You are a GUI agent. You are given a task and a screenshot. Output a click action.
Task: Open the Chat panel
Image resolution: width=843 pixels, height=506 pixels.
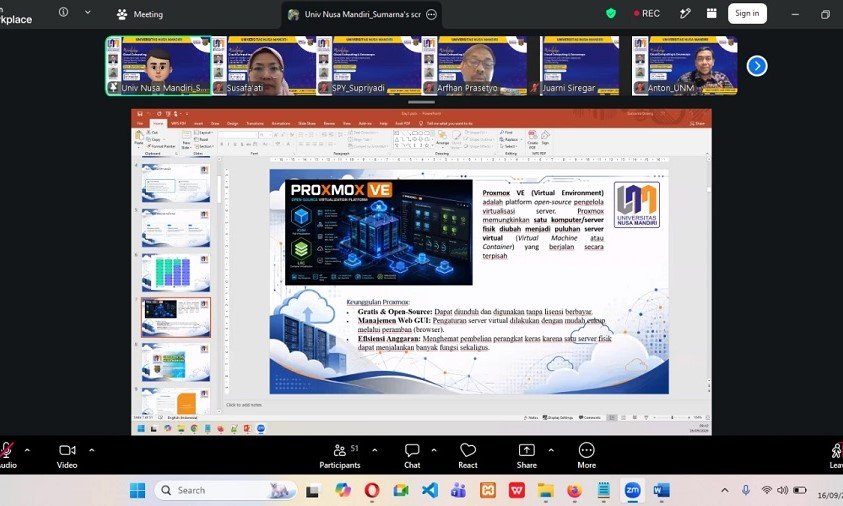point(412,455)
